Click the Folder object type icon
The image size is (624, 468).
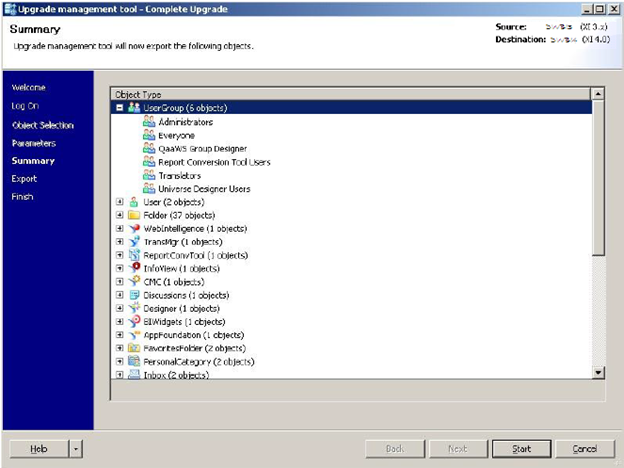(134, 215)
